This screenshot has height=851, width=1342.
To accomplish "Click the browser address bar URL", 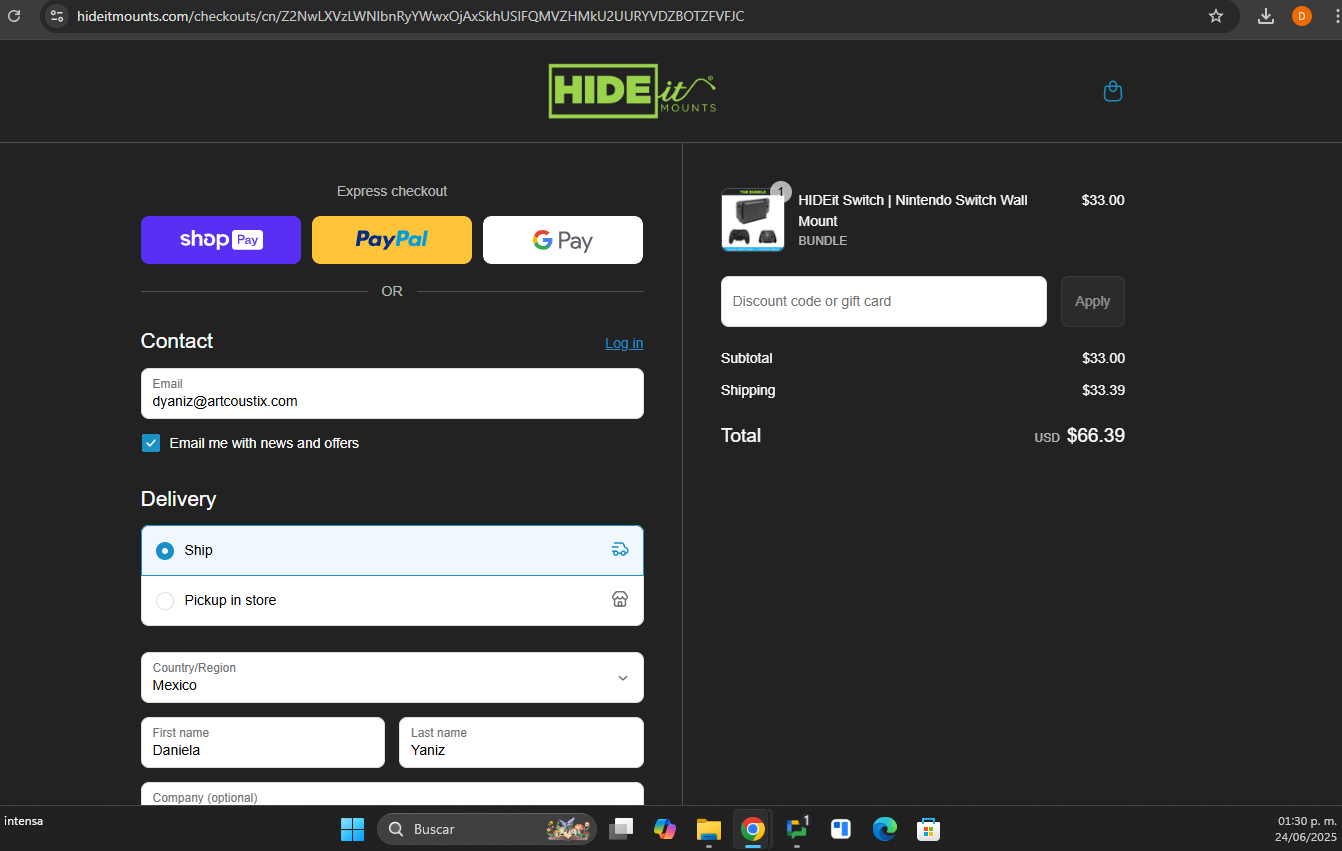I will (410, 16).
